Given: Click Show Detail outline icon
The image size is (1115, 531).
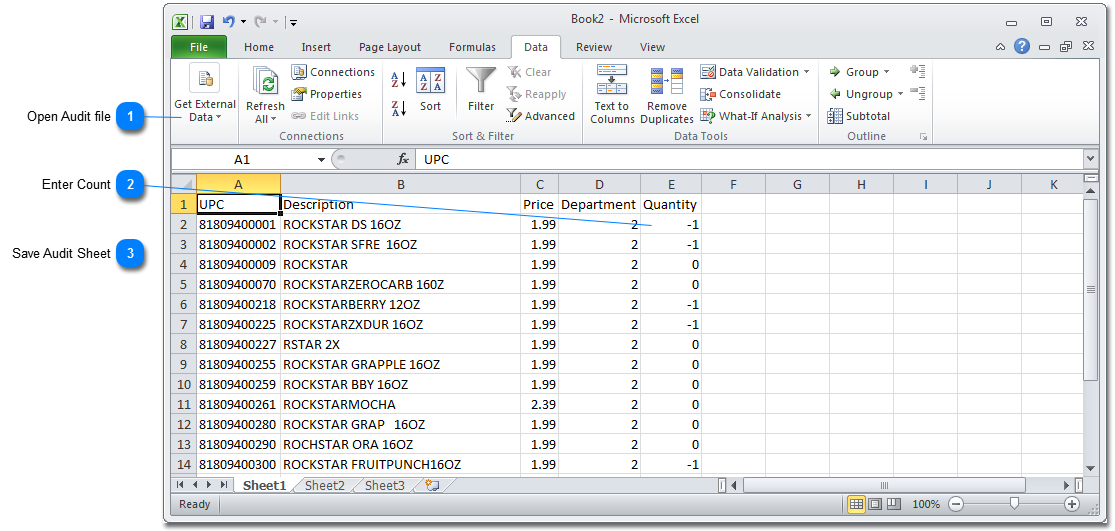Looking at the screenshot, I should click(x=917, y=71).
